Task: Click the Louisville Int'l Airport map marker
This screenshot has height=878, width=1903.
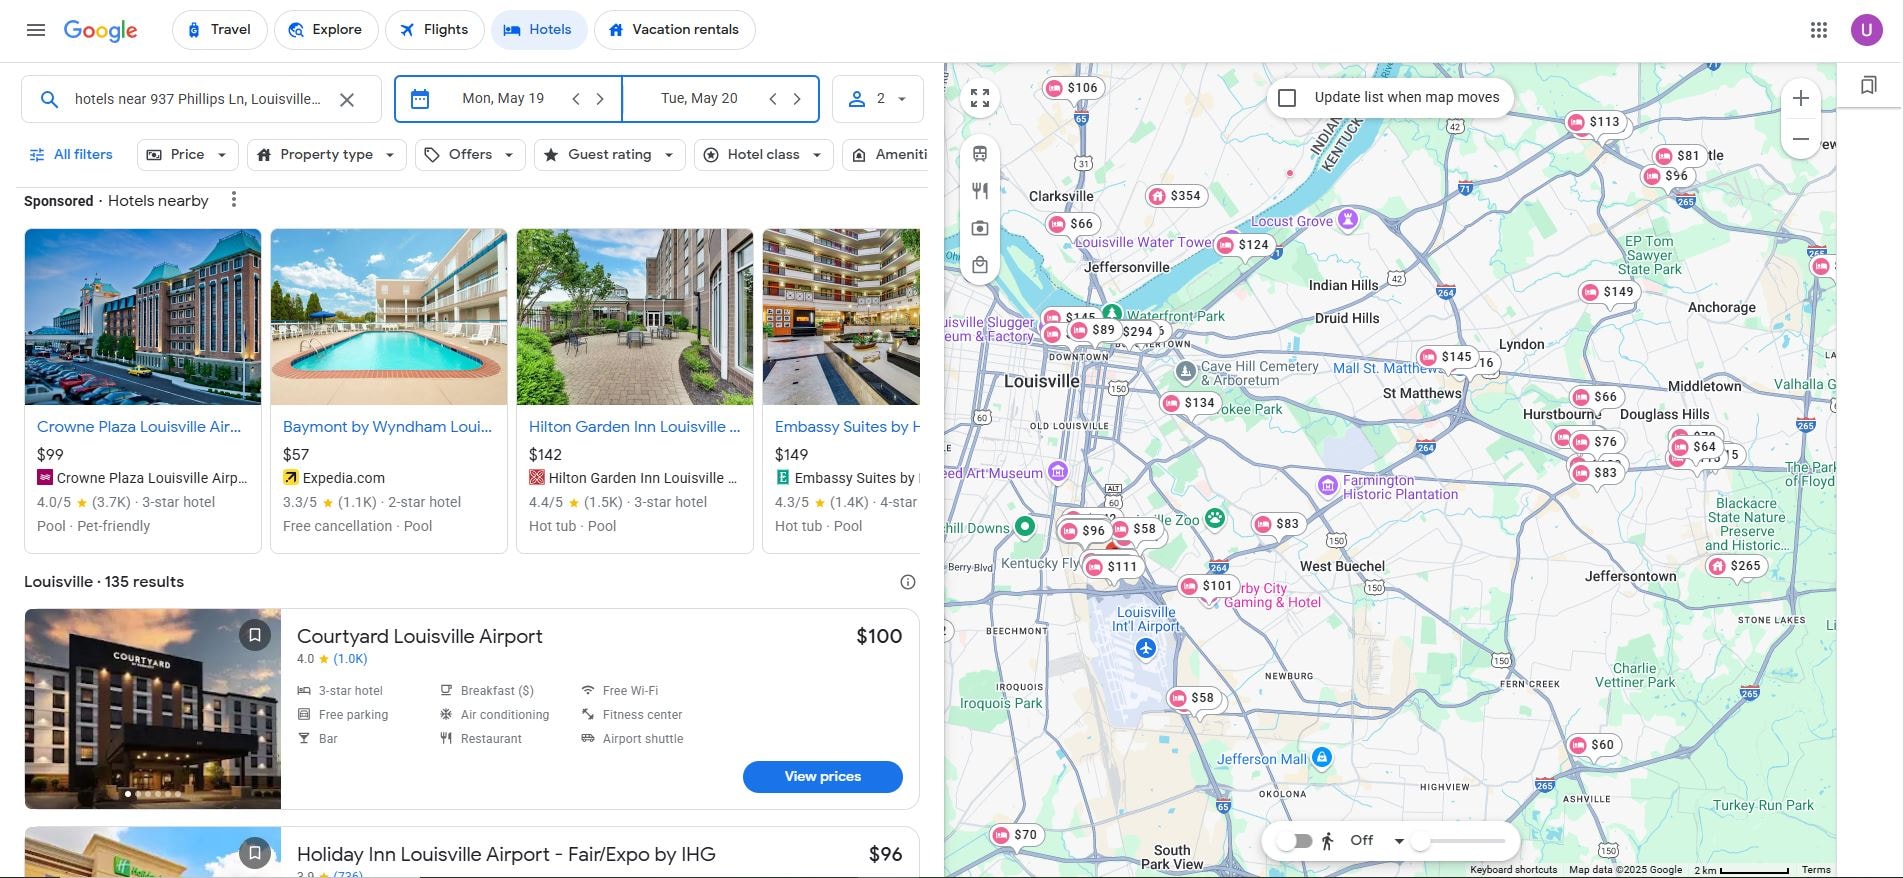Action: pyautogui.click(x=1146, y=649)
